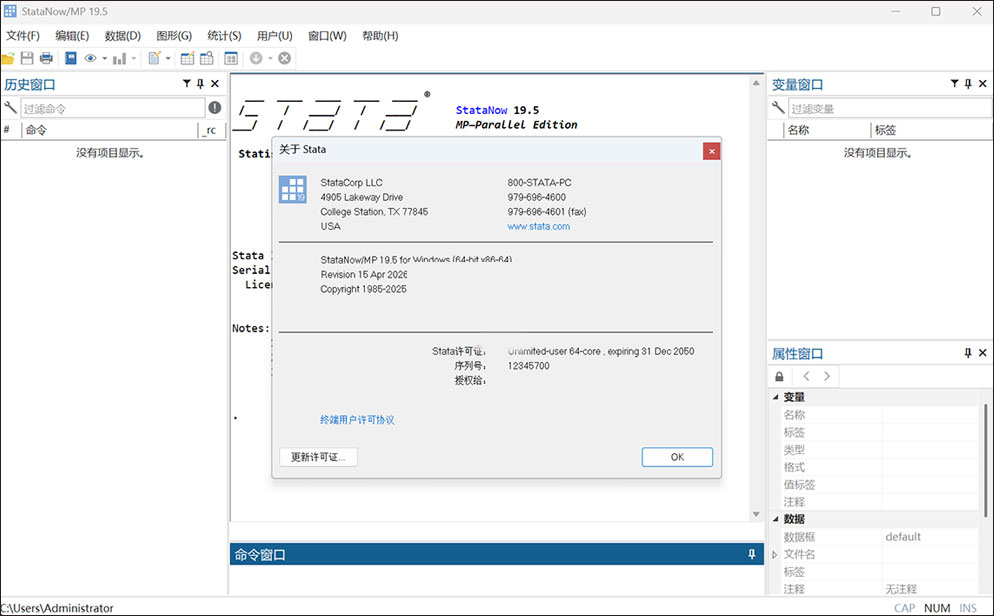Pin the 历史窗口 panel
This screenshot has height=616, width=994.
coord(200,84)
